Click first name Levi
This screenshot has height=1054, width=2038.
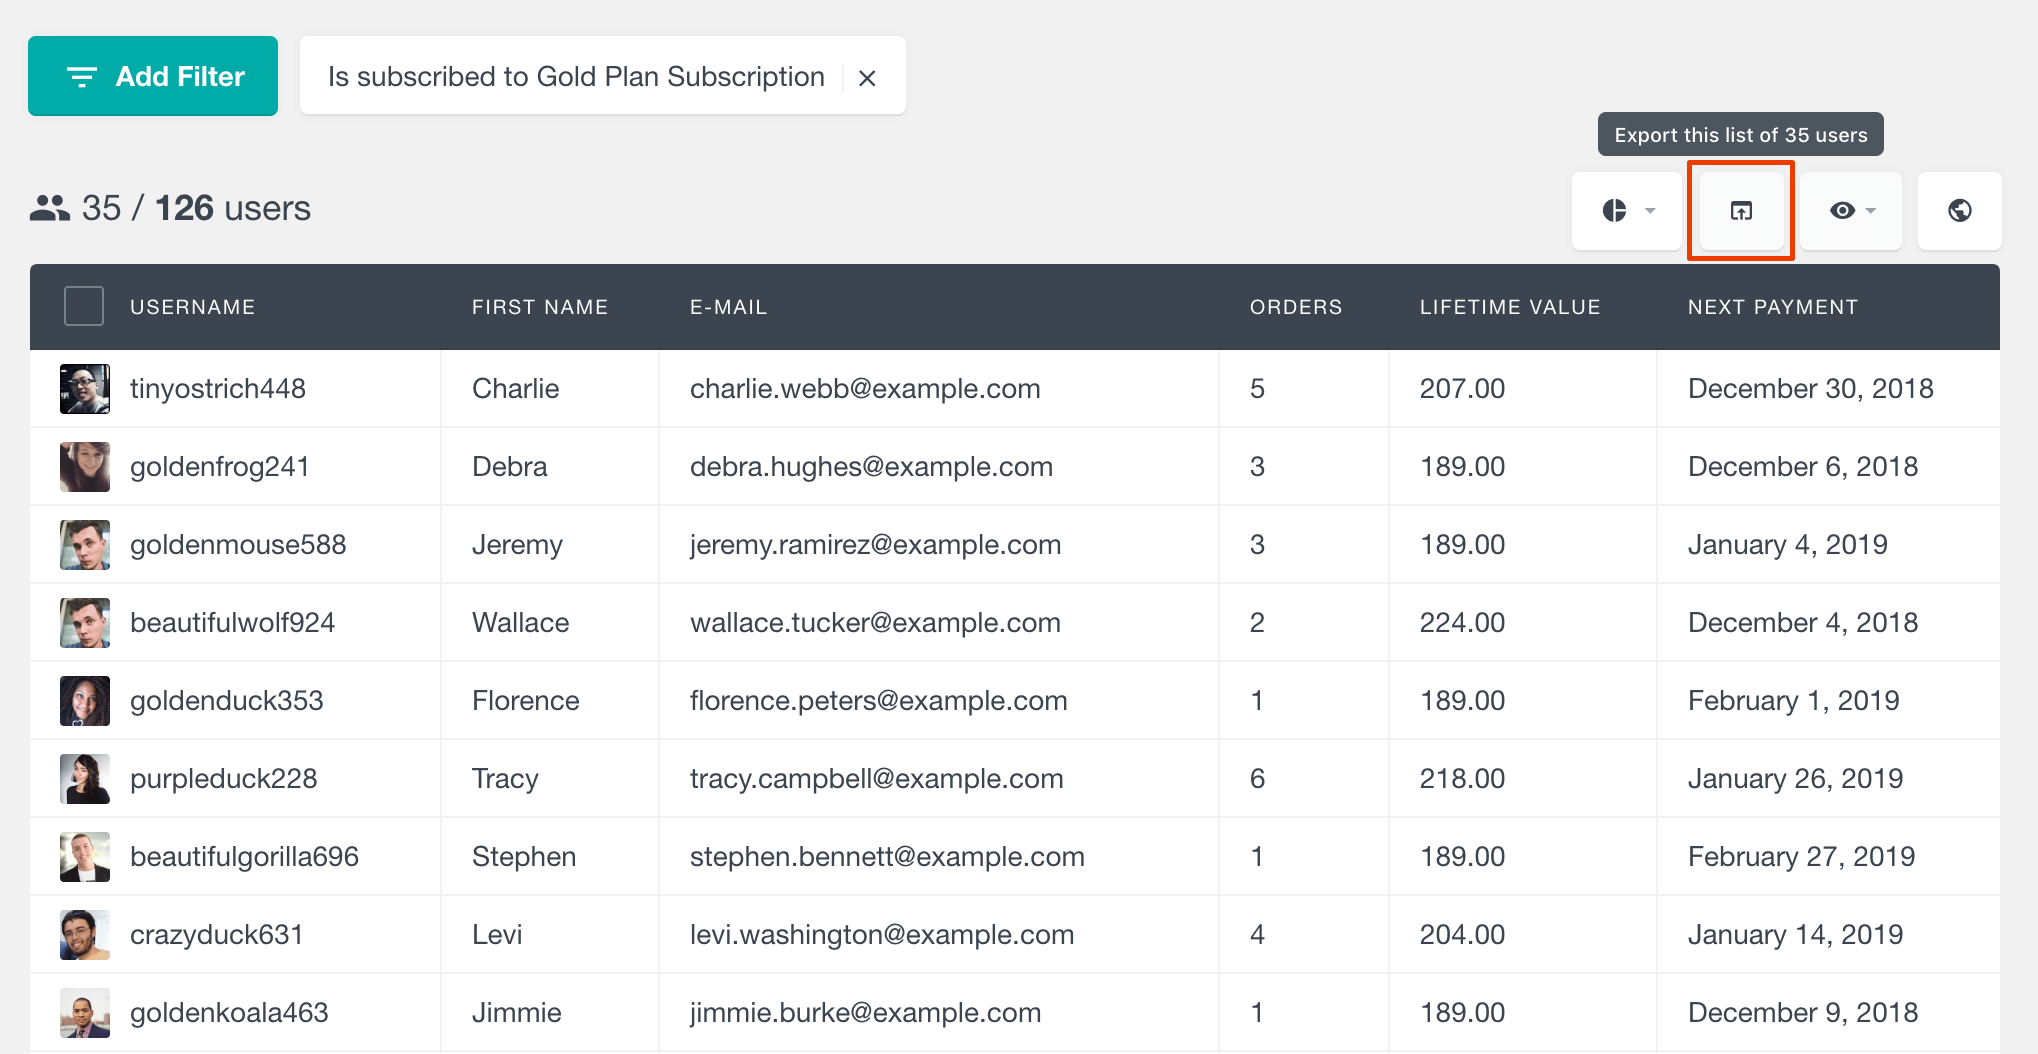[x=497, y=935]
